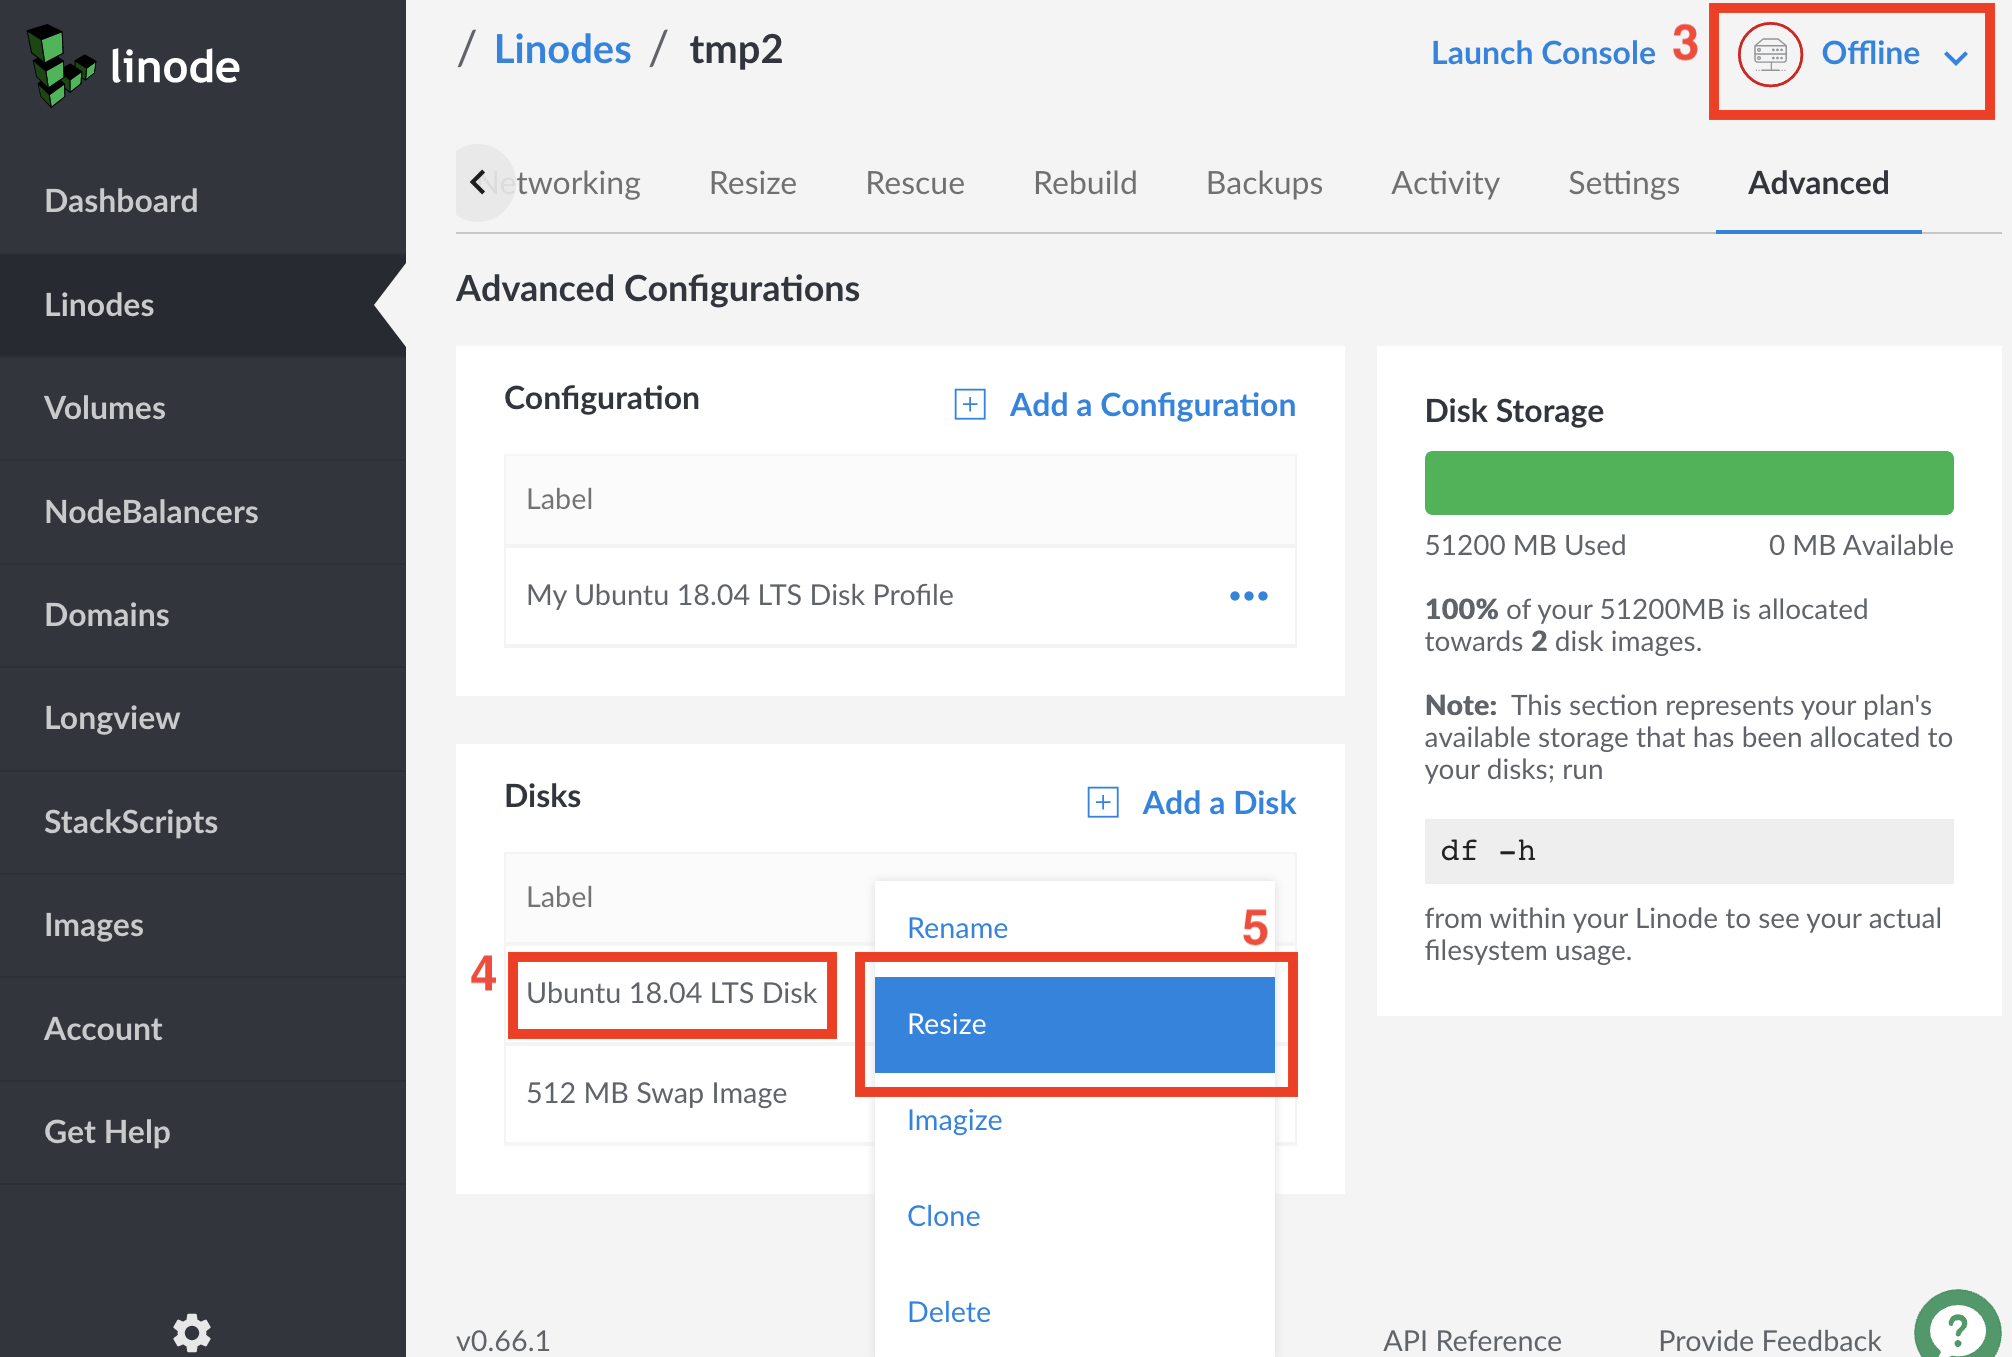
Task: Open the settings gear in the sidebar
Action: [192, 1332]
